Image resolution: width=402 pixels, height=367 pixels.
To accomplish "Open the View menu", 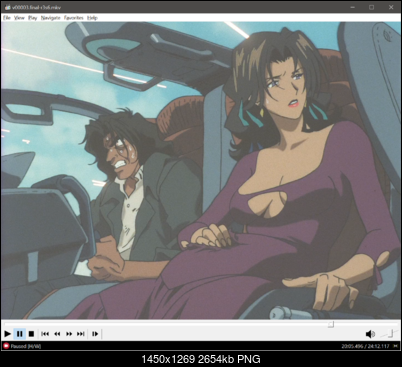I will point(19,18).
